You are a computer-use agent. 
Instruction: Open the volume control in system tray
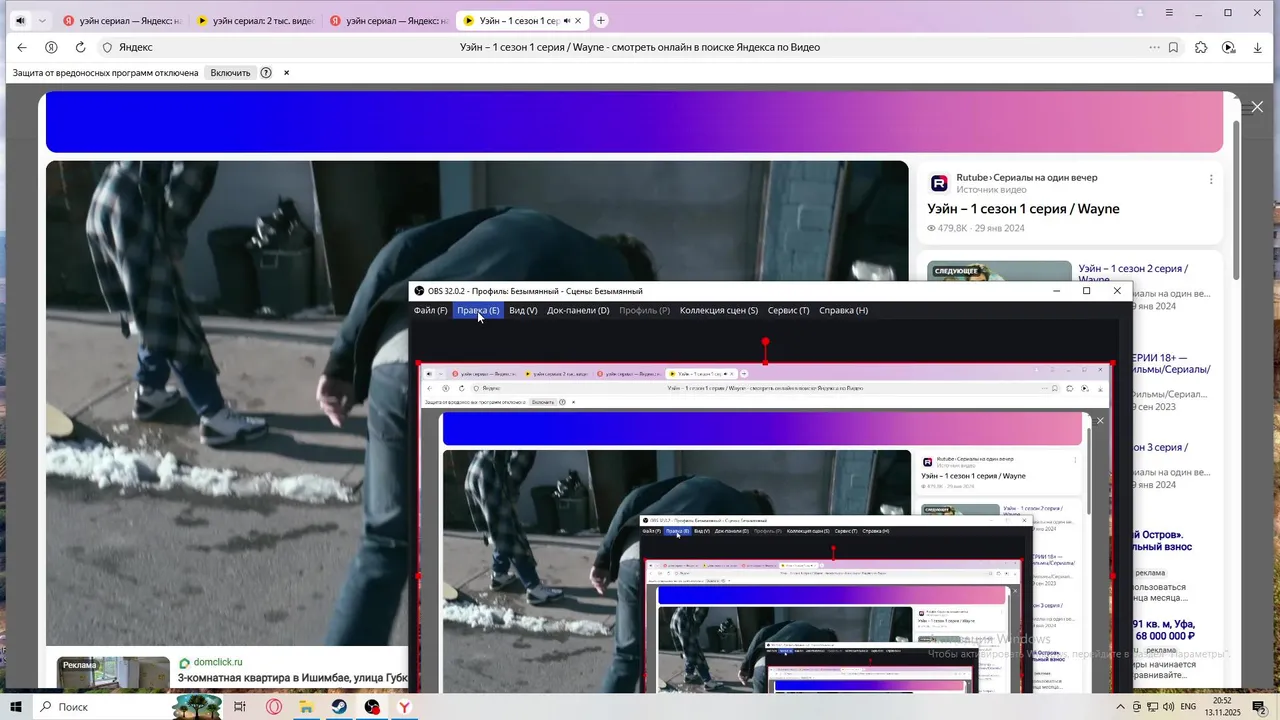(1169, 707)
